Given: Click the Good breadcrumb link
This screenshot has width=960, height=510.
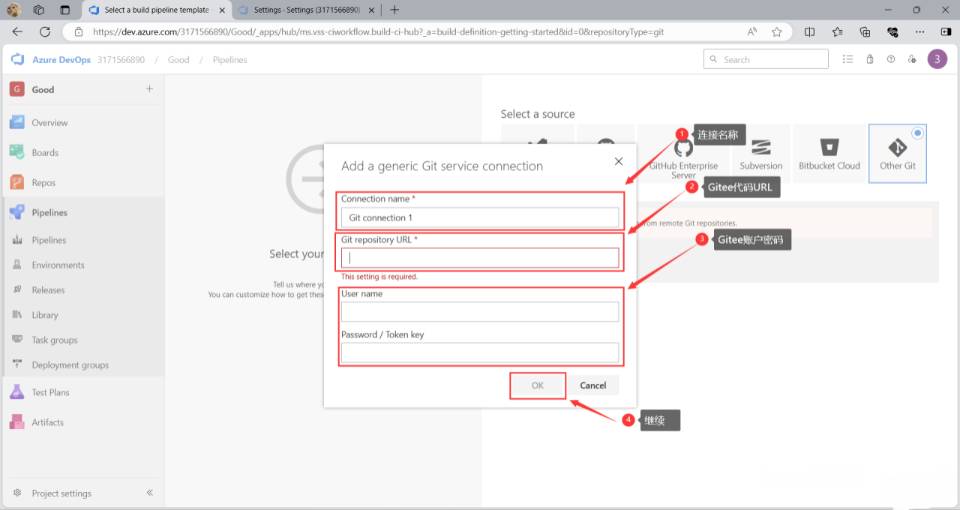Looking at the screenshot, I should [x=178, y=59].
